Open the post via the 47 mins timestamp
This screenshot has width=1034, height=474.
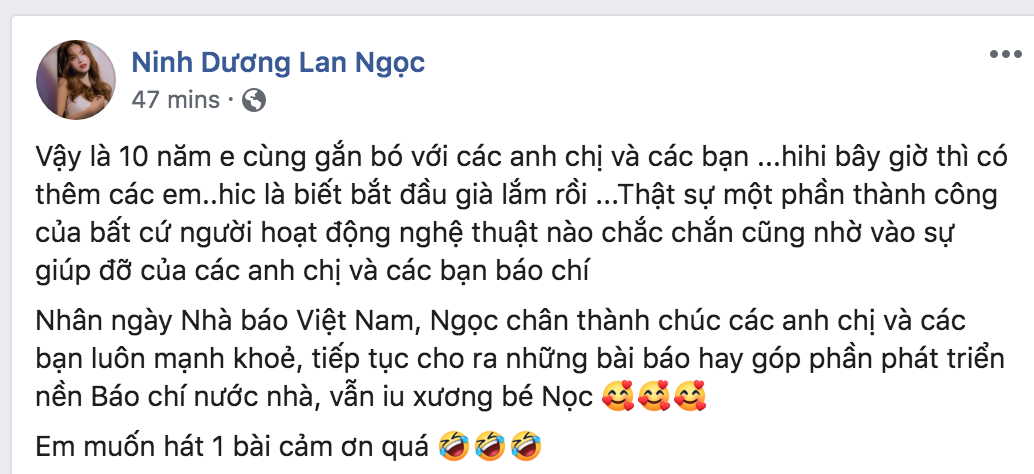click(x=175, y=100)
